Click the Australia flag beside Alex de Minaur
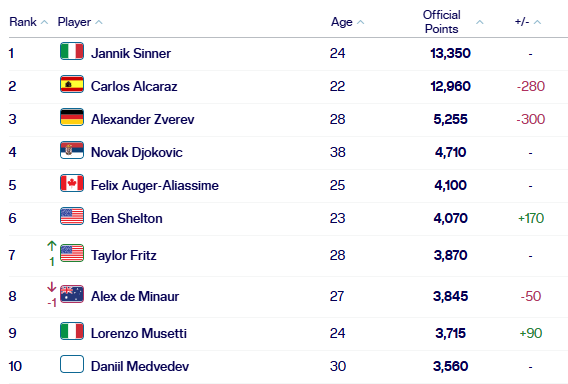568x384 pixels. (x=72, y=294)
